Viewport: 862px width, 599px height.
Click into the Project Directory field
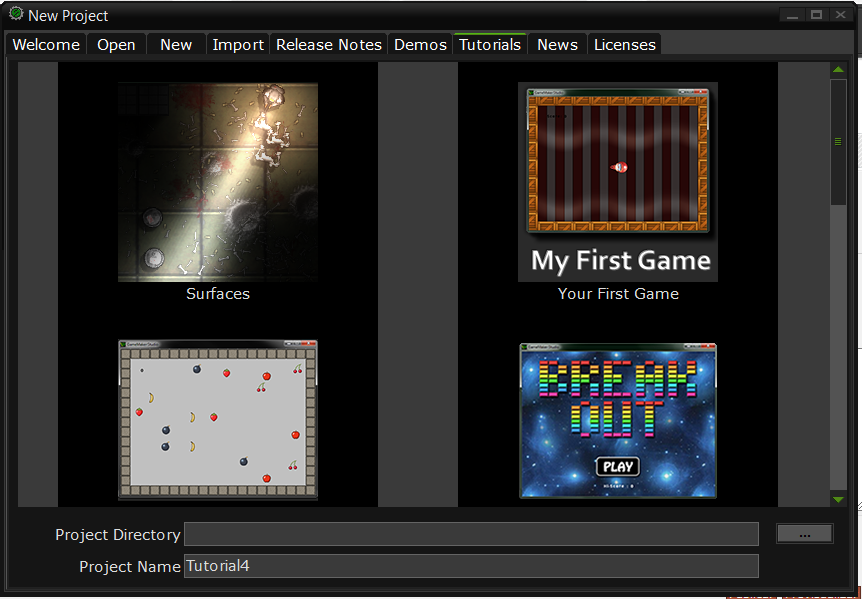click(x=471, y=534)
